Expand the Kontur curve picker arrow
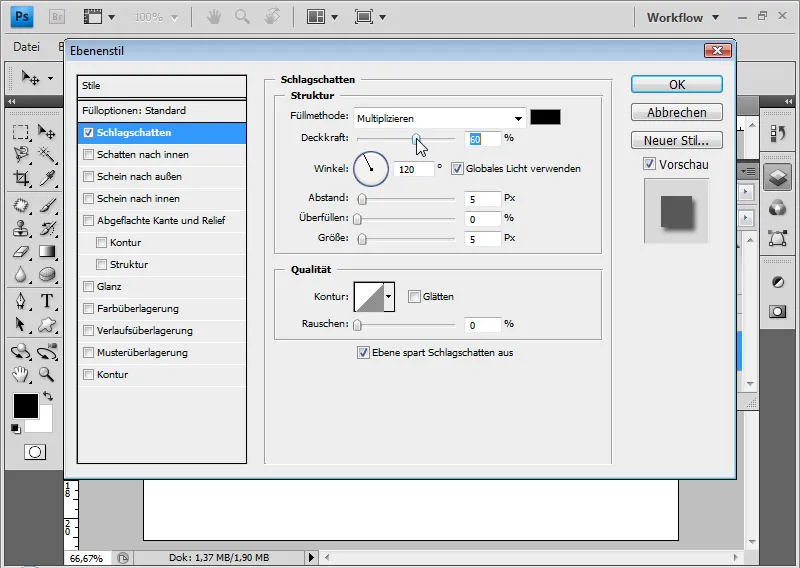Screen dimensions: 800x568 [x=389, y=296]
